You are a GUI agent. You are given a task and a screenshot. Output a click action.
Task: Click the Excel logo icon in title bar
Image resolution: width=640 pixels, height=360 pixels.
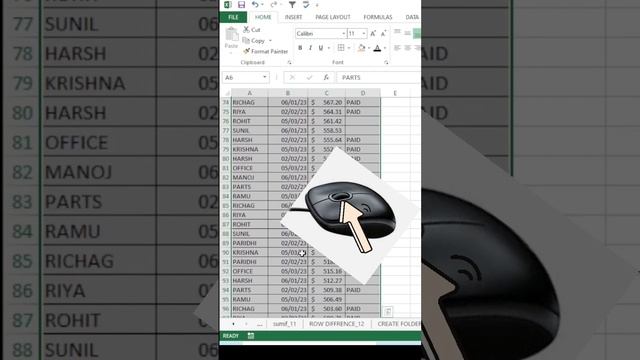click(x=228, y=4)
